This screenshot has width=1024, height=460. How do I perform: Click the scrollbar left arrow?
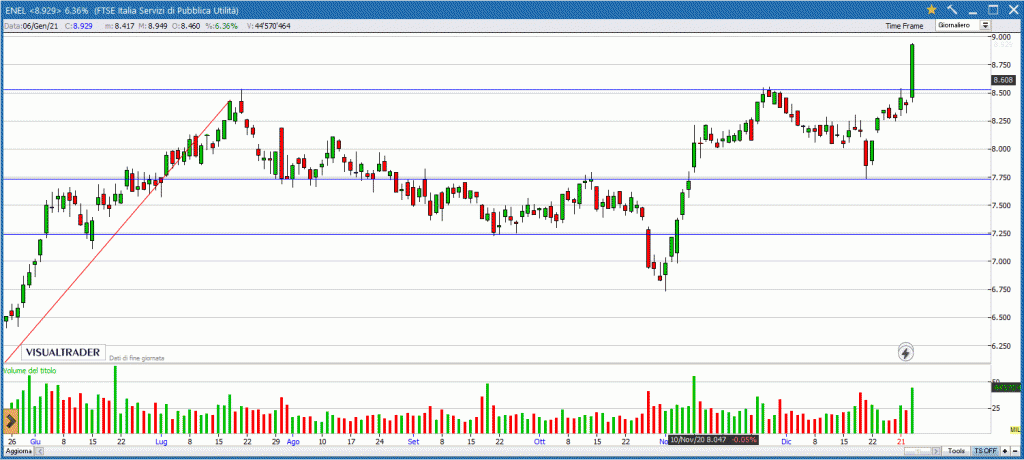39,452
